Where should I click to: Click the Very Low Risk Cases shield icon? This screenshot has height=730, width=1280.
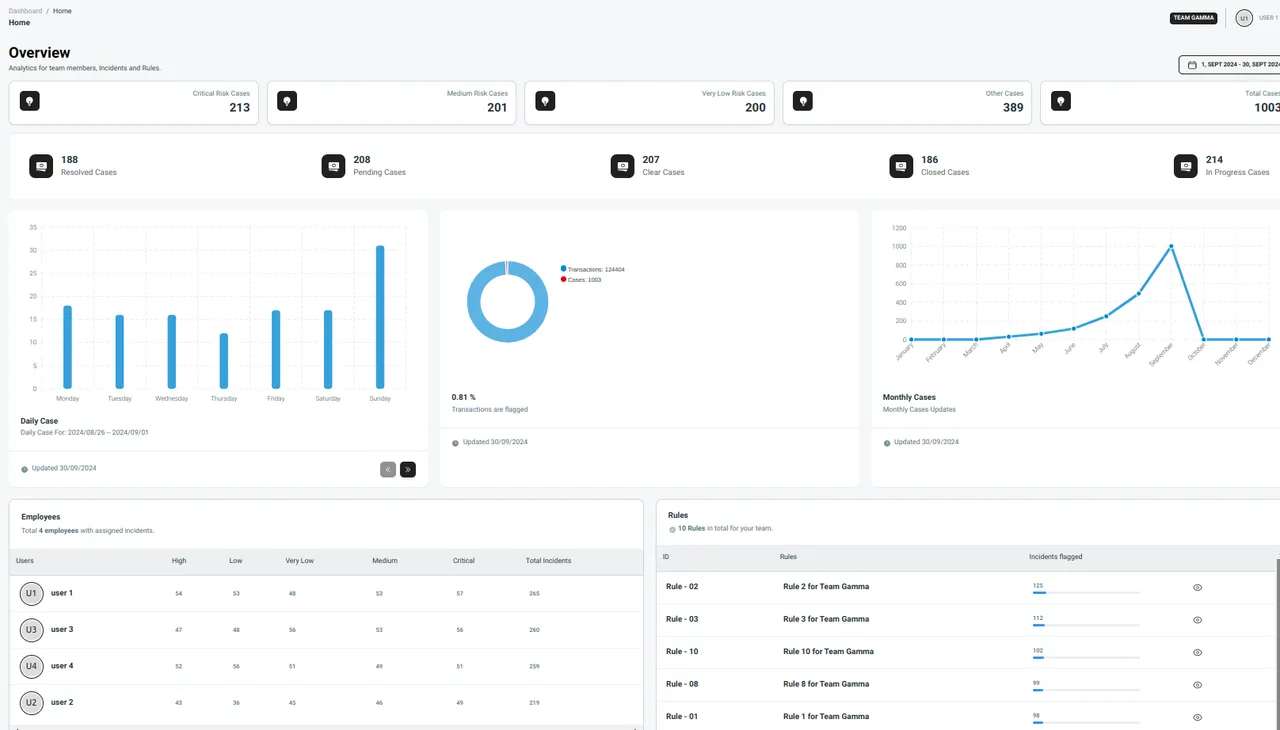point(545,101)
